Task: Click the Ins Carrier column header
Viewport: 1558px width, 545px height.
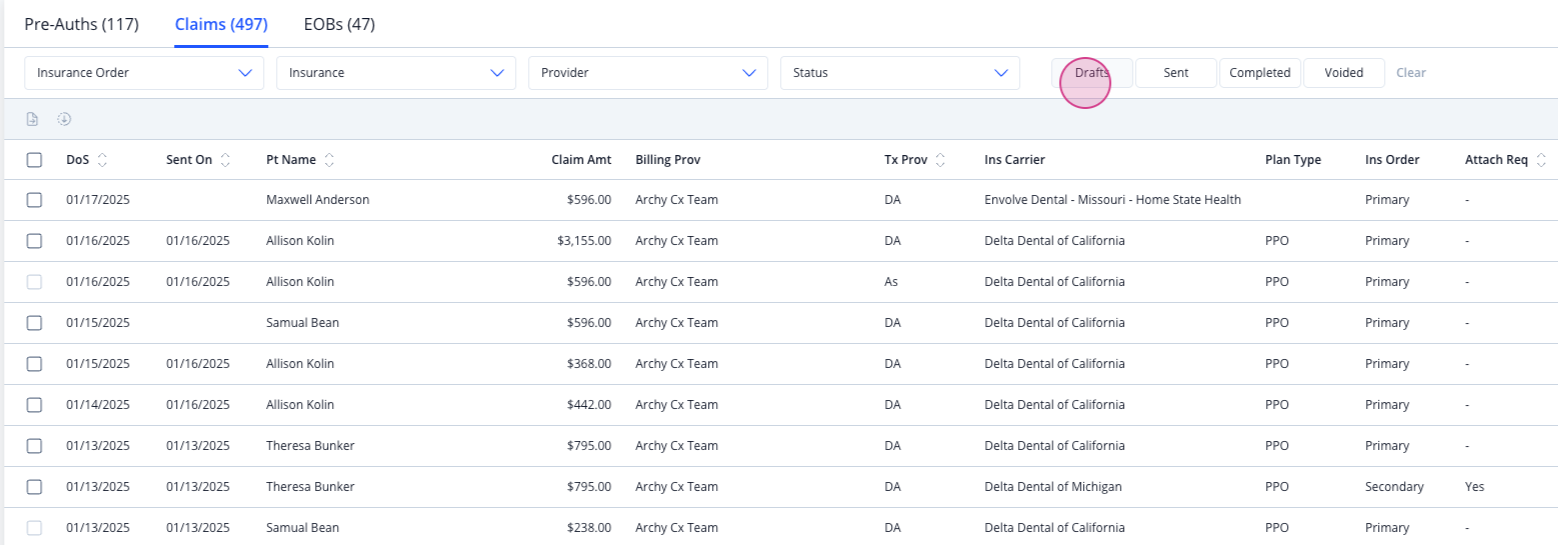Action: pos(1015,160)
